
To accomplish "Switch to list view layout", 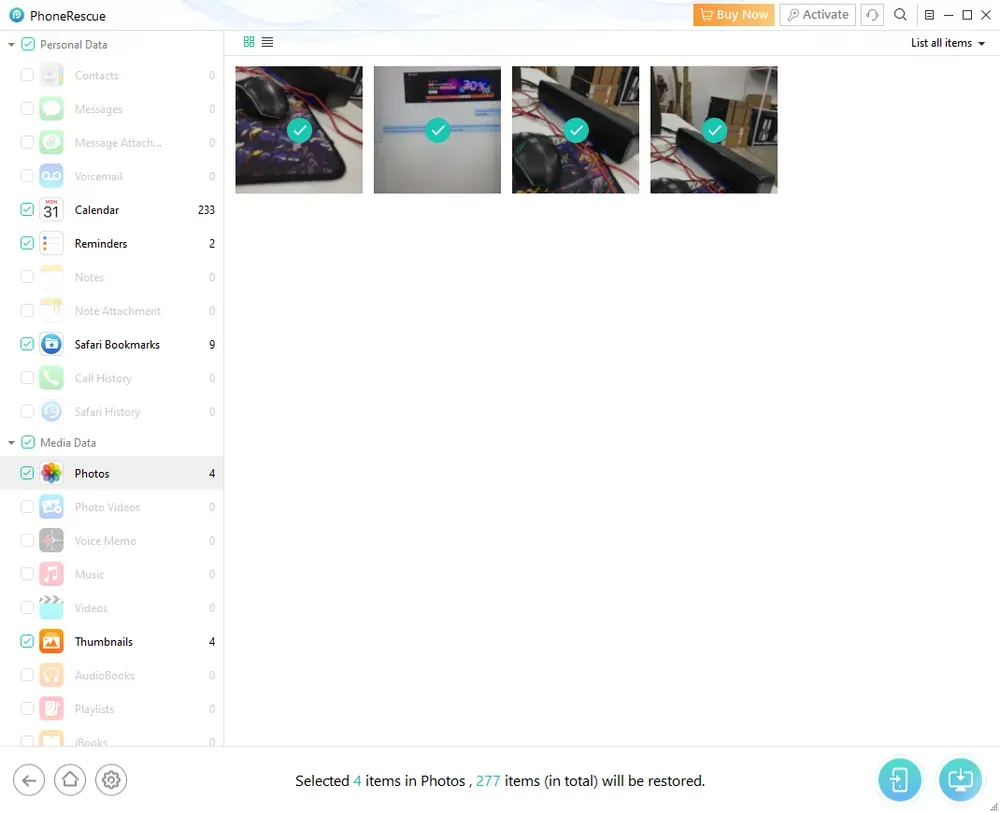I will (268, 42).
